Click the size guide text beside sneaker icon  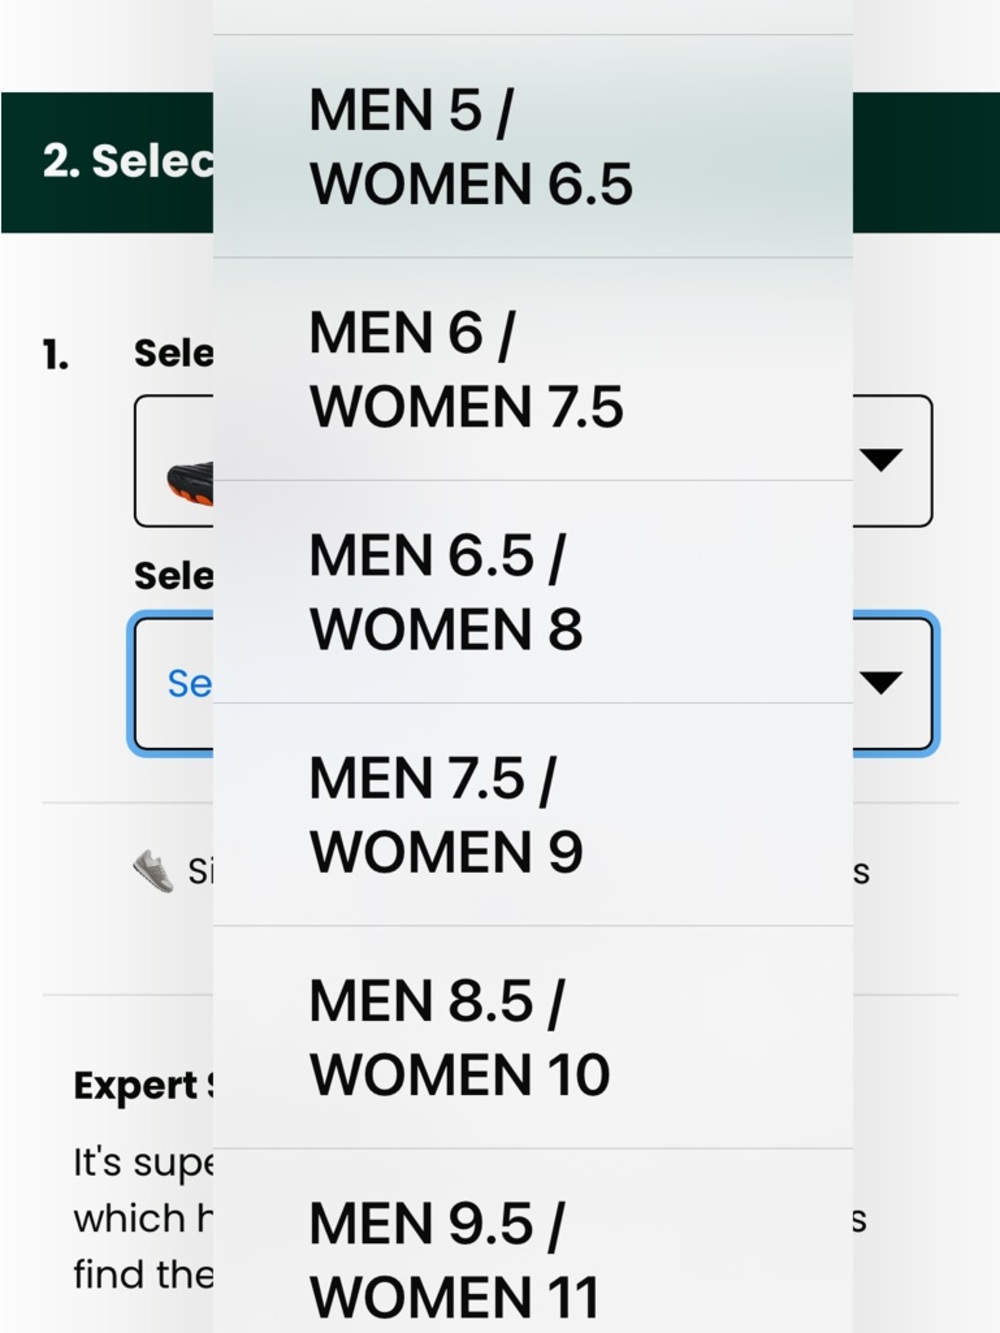coord(200,871)
